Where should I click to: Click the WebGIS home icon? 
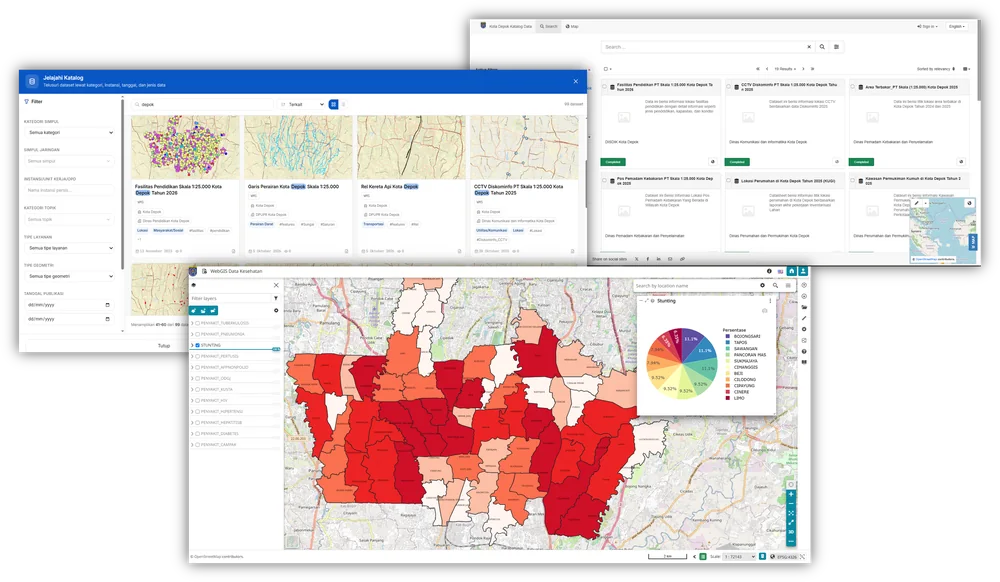point(791,271)
